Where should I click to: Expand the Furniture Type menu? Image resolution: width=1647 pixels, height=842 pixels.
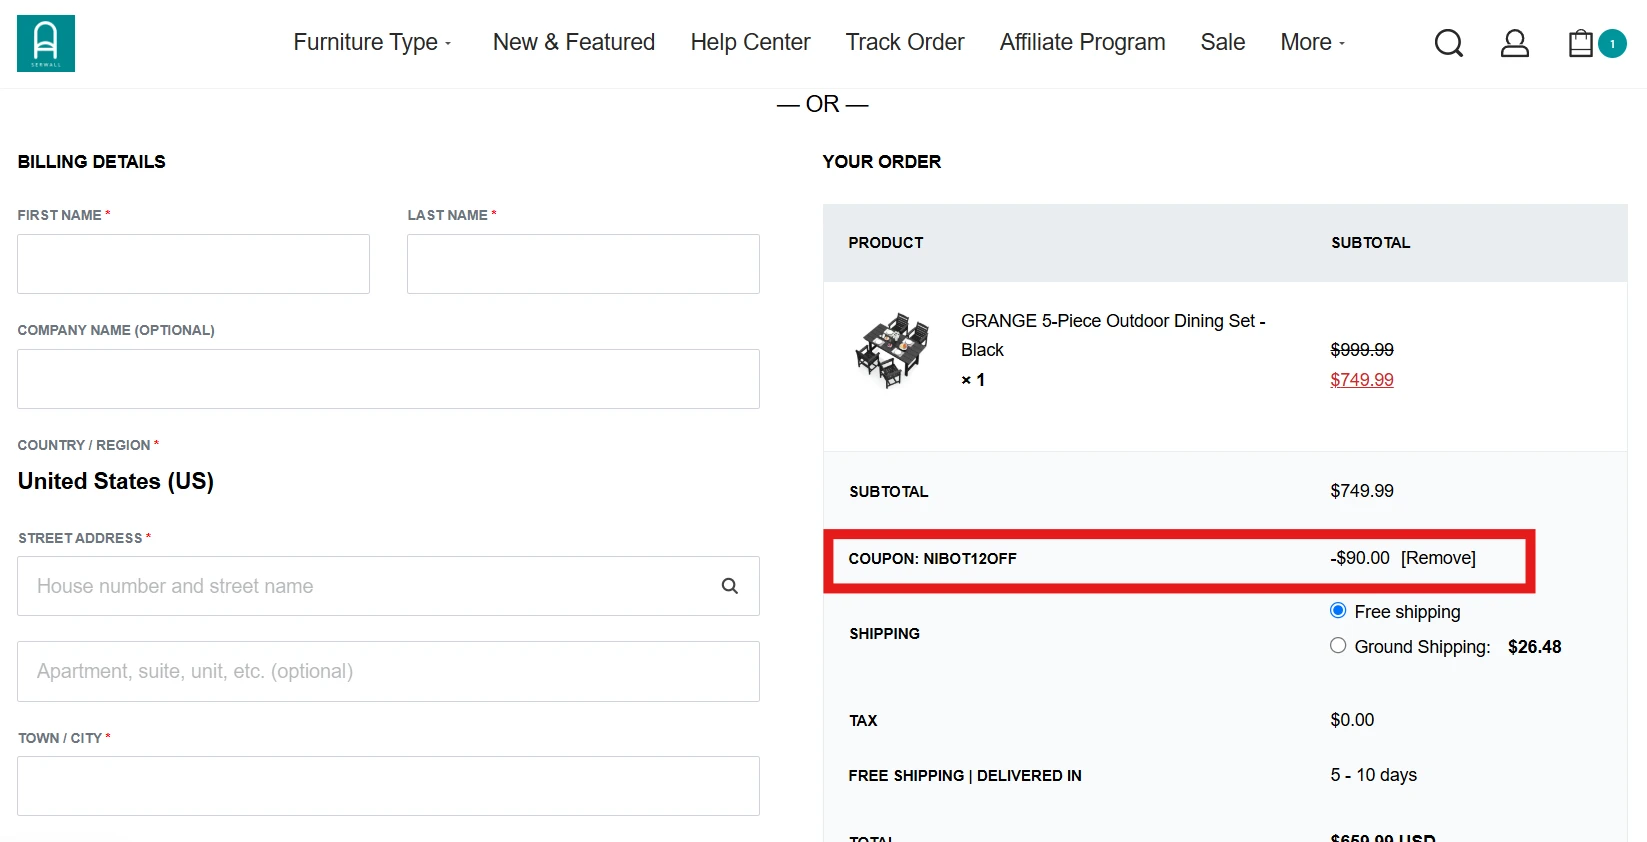(372, 42)
